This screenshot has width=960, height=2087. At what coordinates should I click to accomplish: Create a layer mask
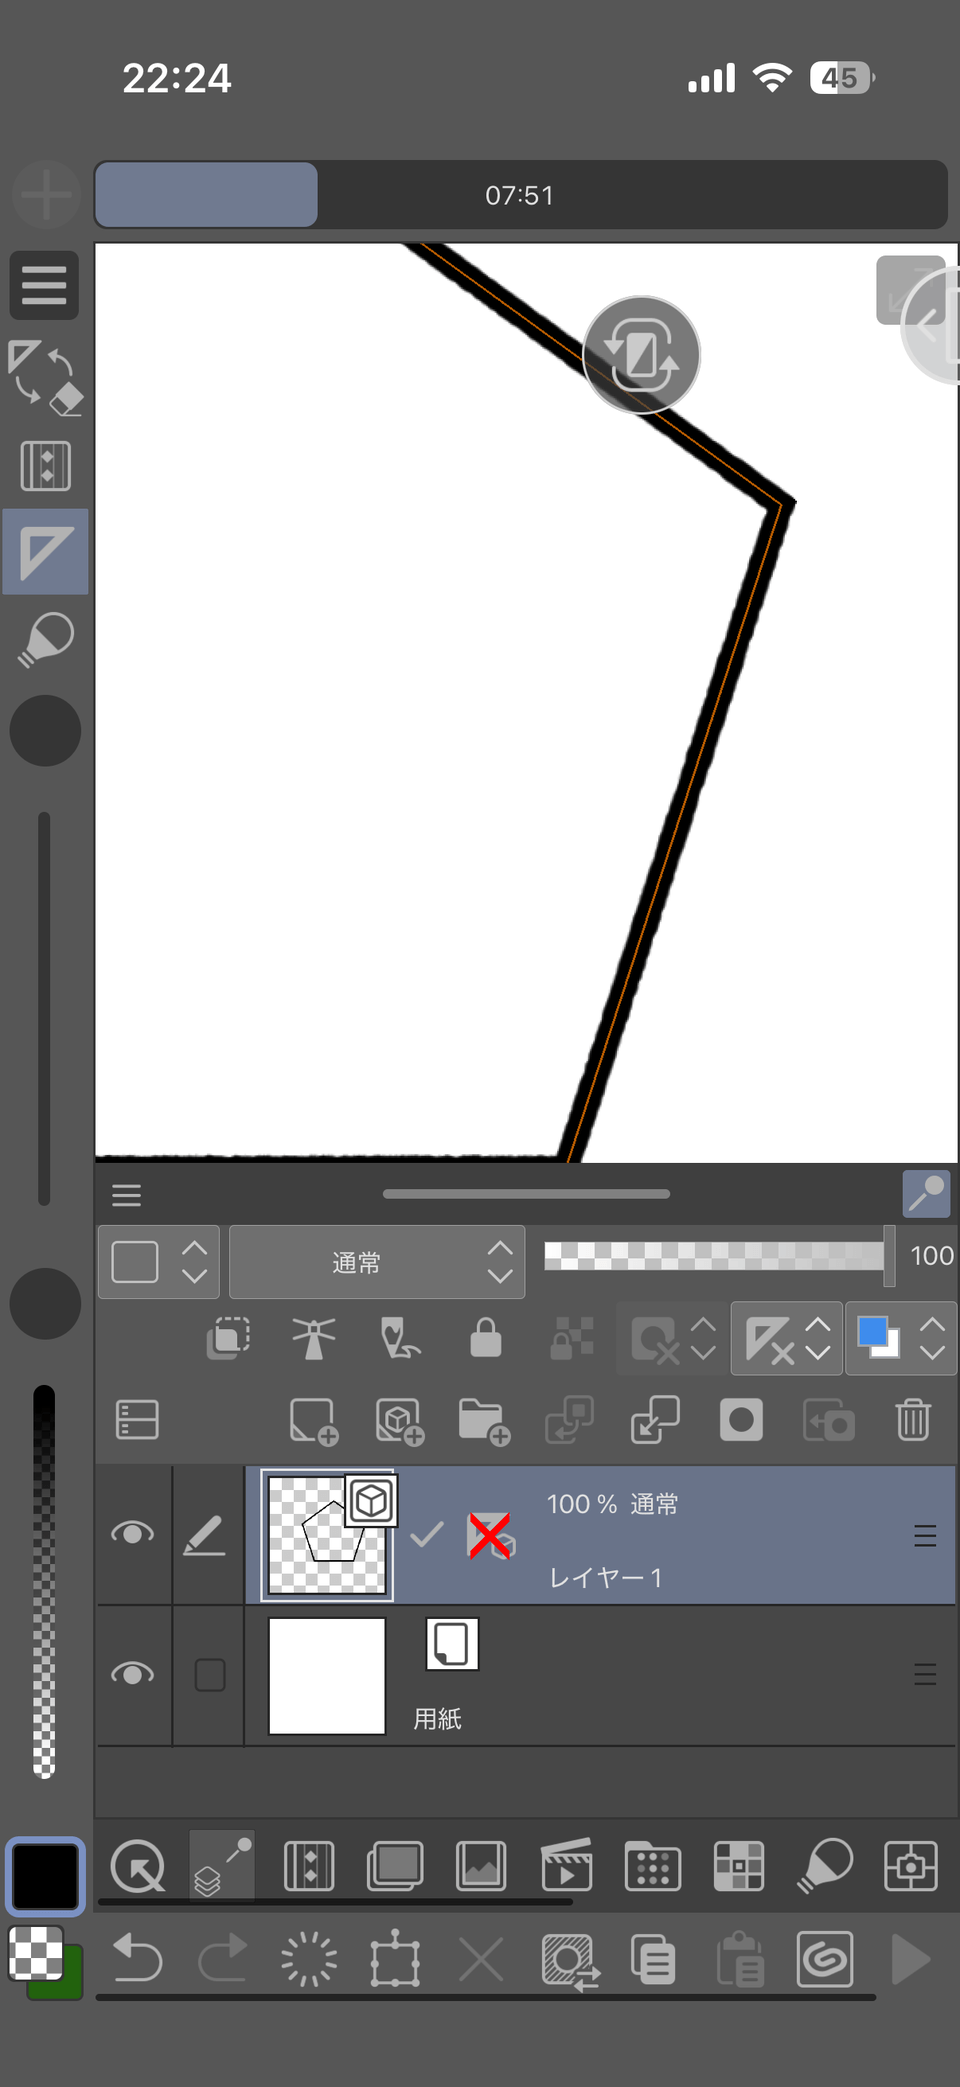click(x=741, y=1420)
